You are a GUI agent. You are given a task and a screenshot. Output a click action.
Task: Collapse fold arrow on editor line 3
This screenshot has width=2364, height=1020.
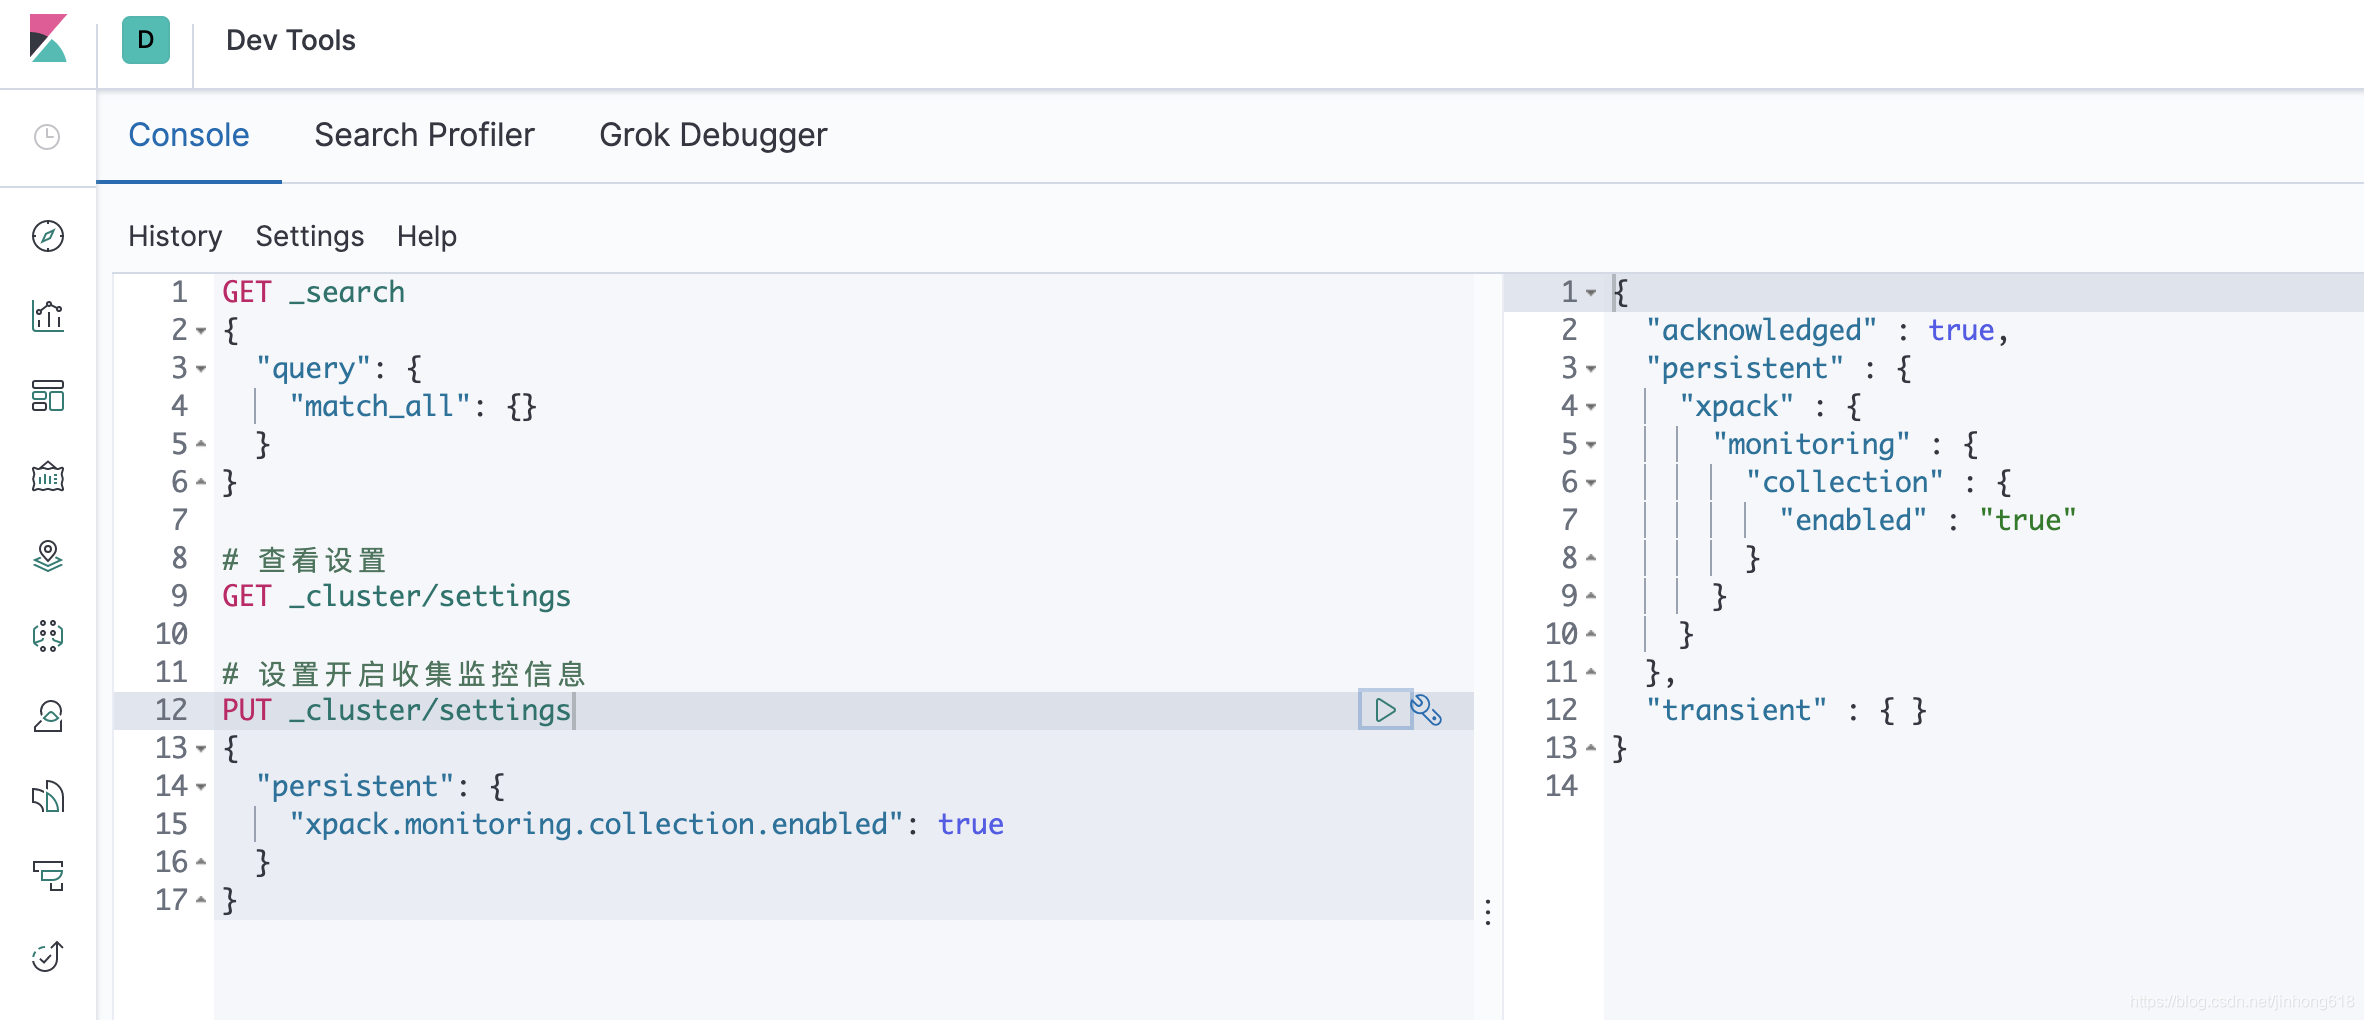click(x=201, y=368)
